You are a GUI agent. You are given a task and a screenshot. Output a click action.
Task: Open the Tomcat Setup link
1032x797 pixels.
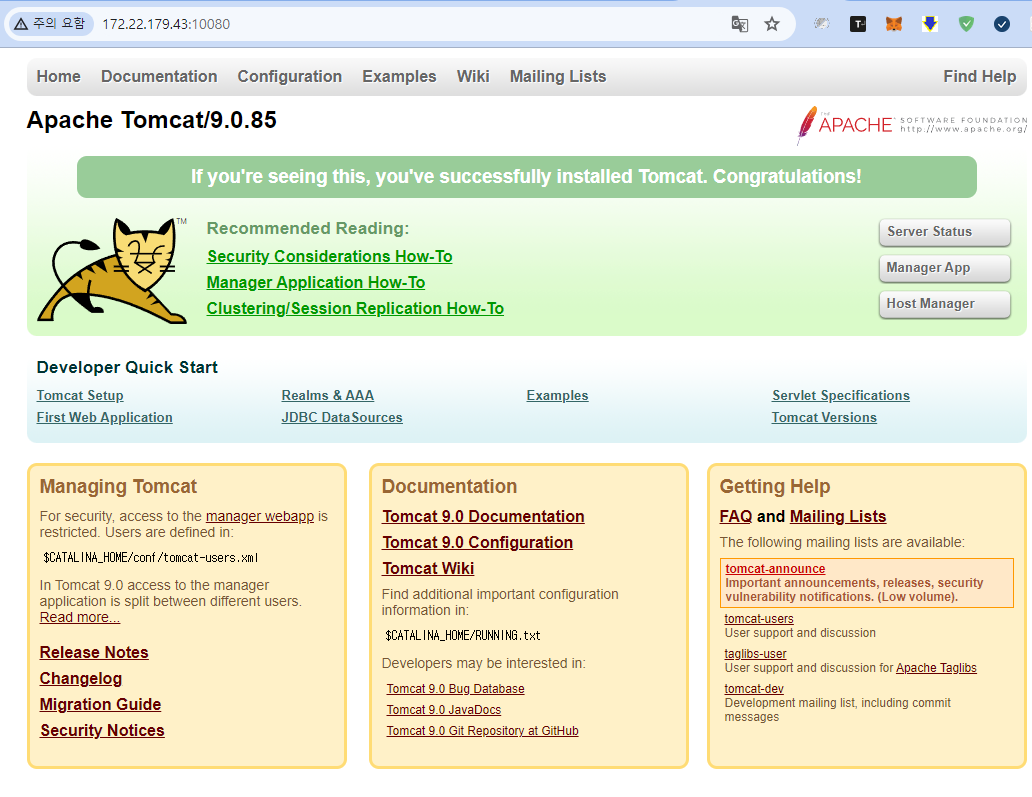(80, 396)
